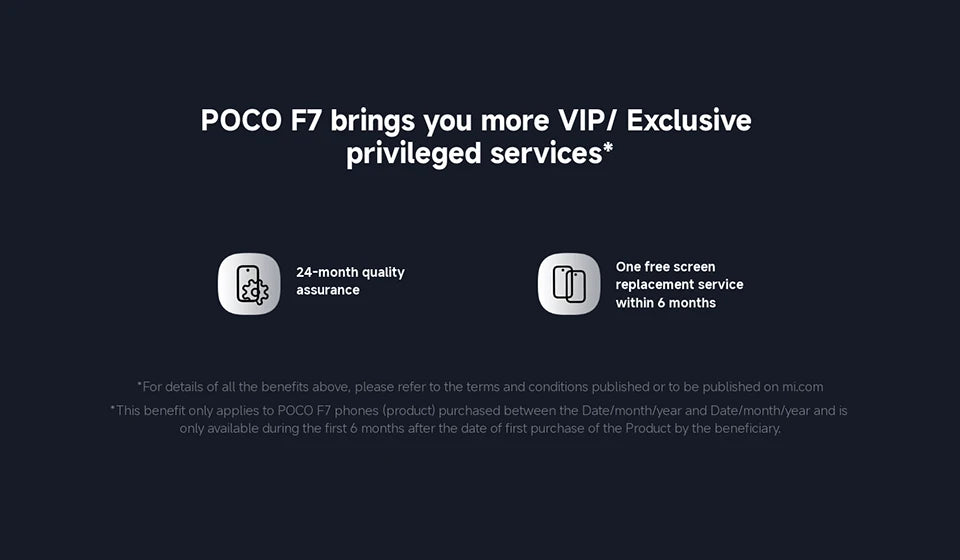960x560 pixels.
Task: Select the "24-month quality" label line
Action: [350, 272]
